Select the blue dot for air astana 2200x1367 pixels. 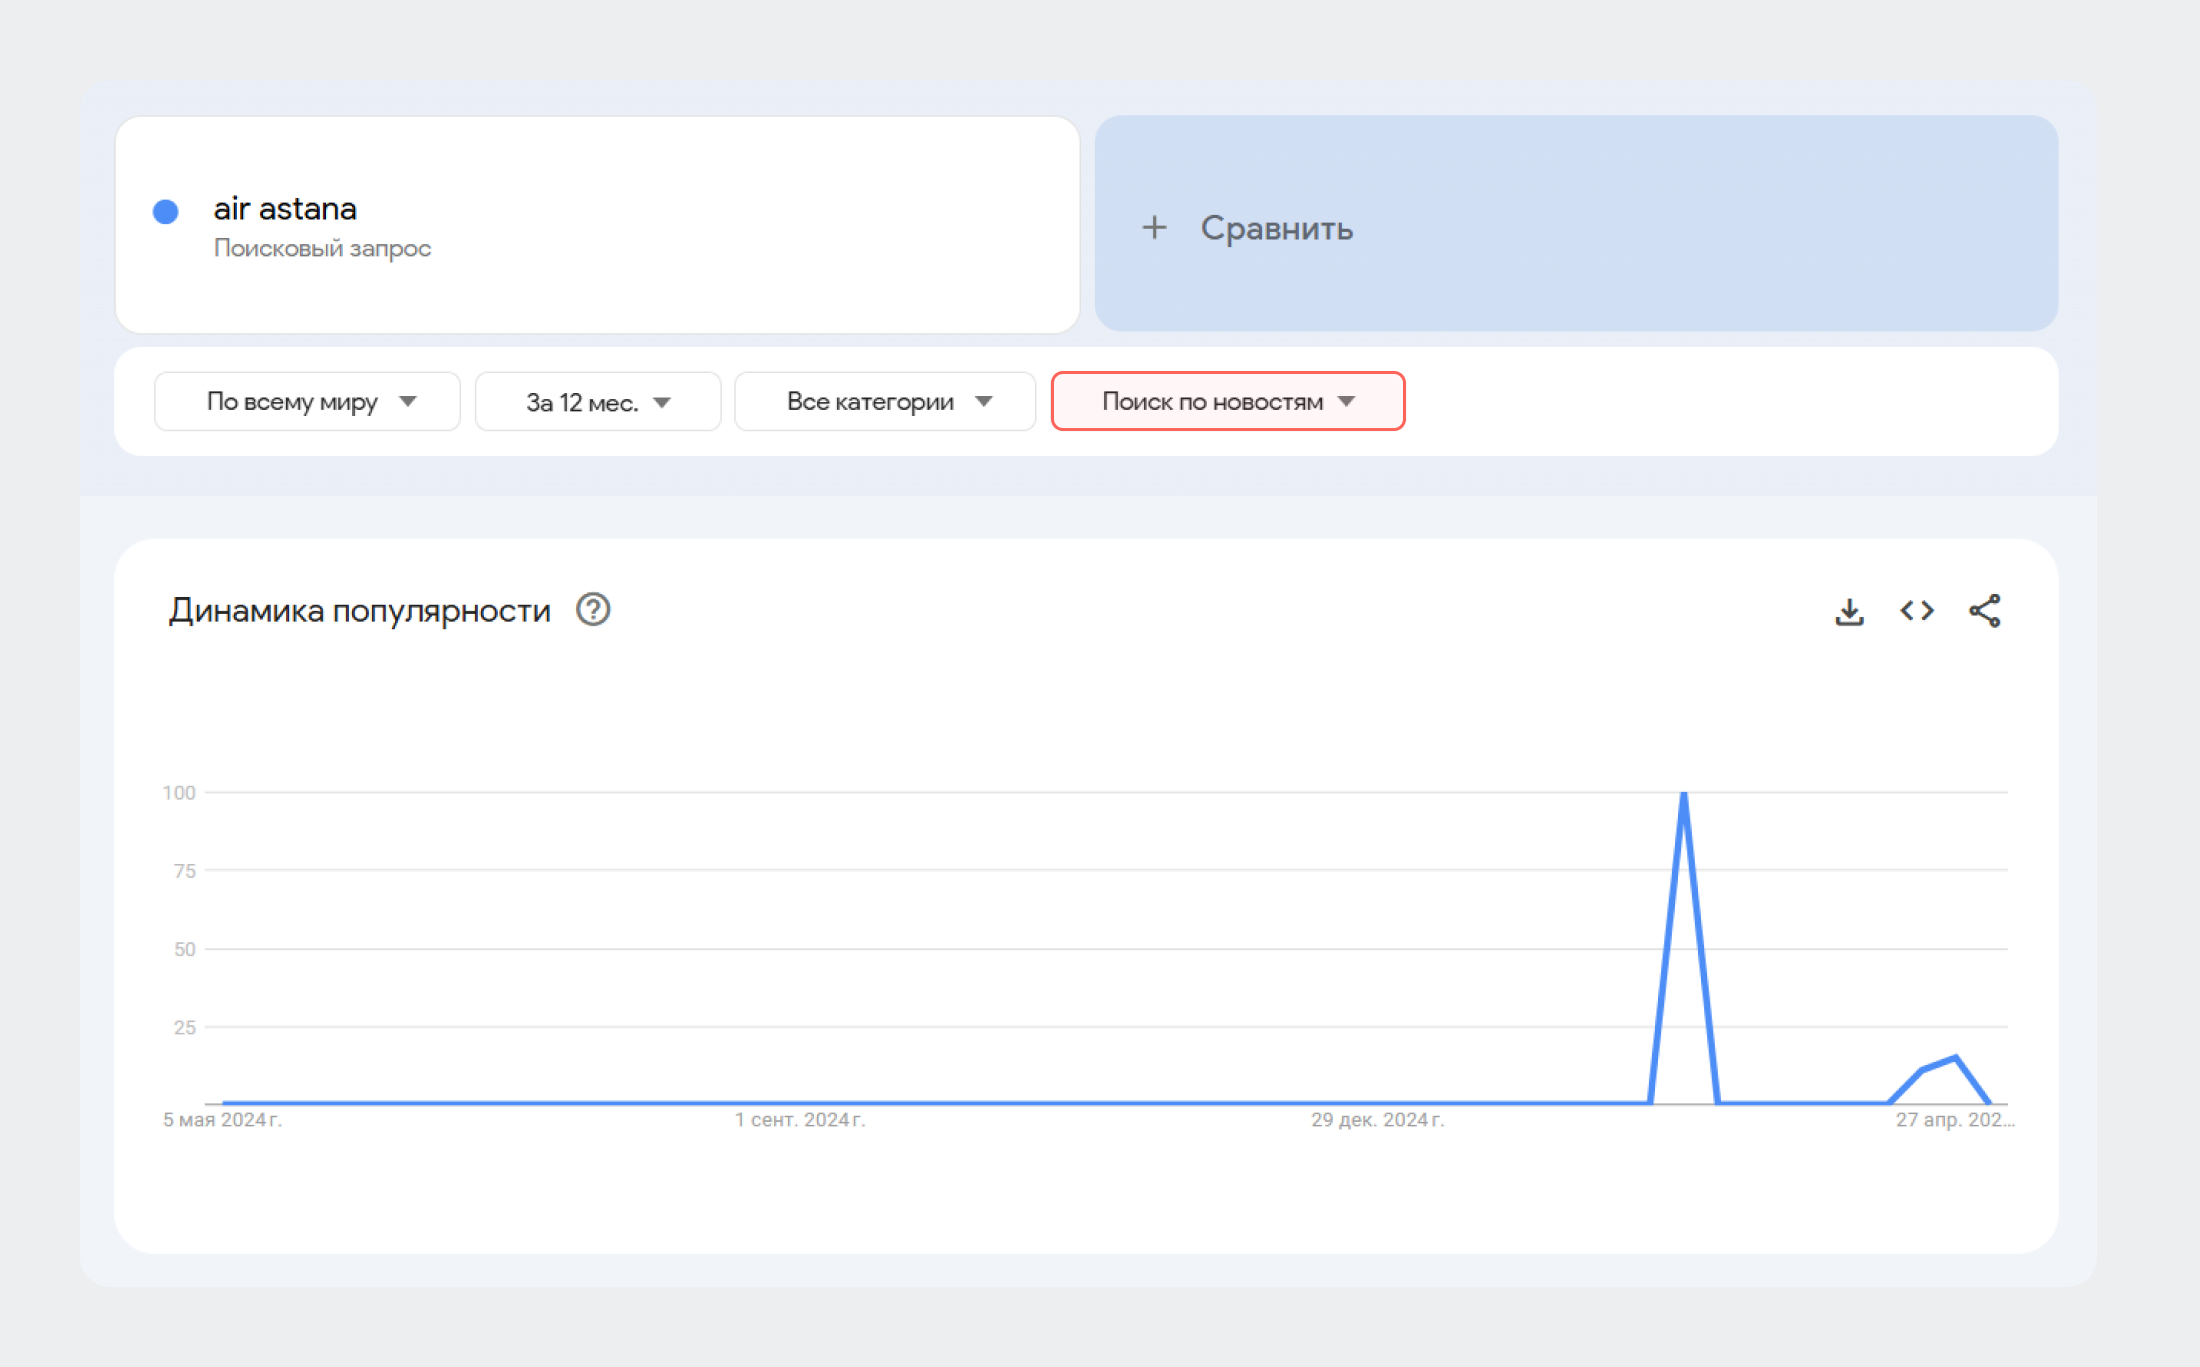pyautogui.click(x=166, y=211)
